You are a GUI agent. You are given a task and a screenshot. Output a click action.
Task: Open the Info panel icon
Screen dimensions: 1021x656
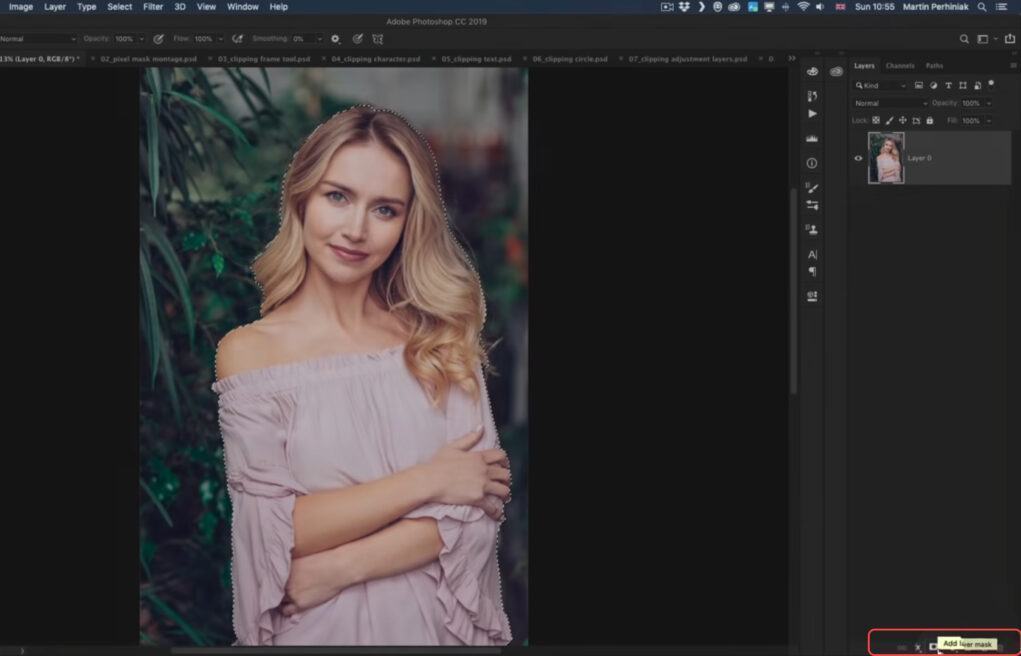coord(812,163)
